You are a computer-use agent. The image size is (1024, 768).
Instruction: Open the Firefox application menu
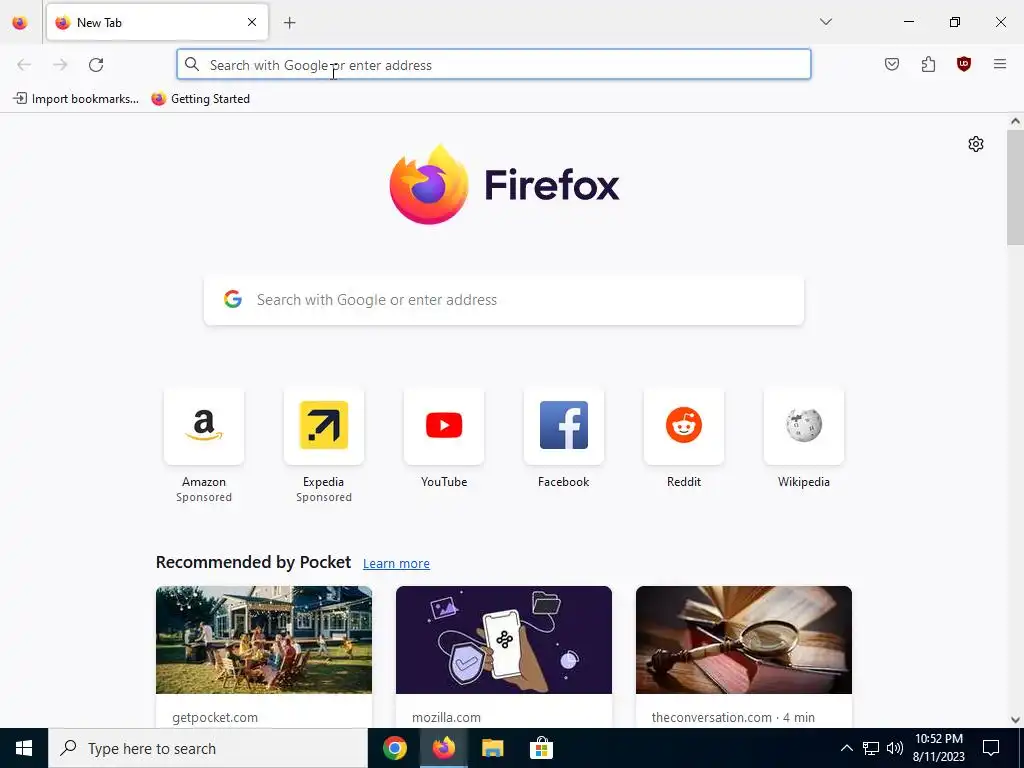point(999,64)
